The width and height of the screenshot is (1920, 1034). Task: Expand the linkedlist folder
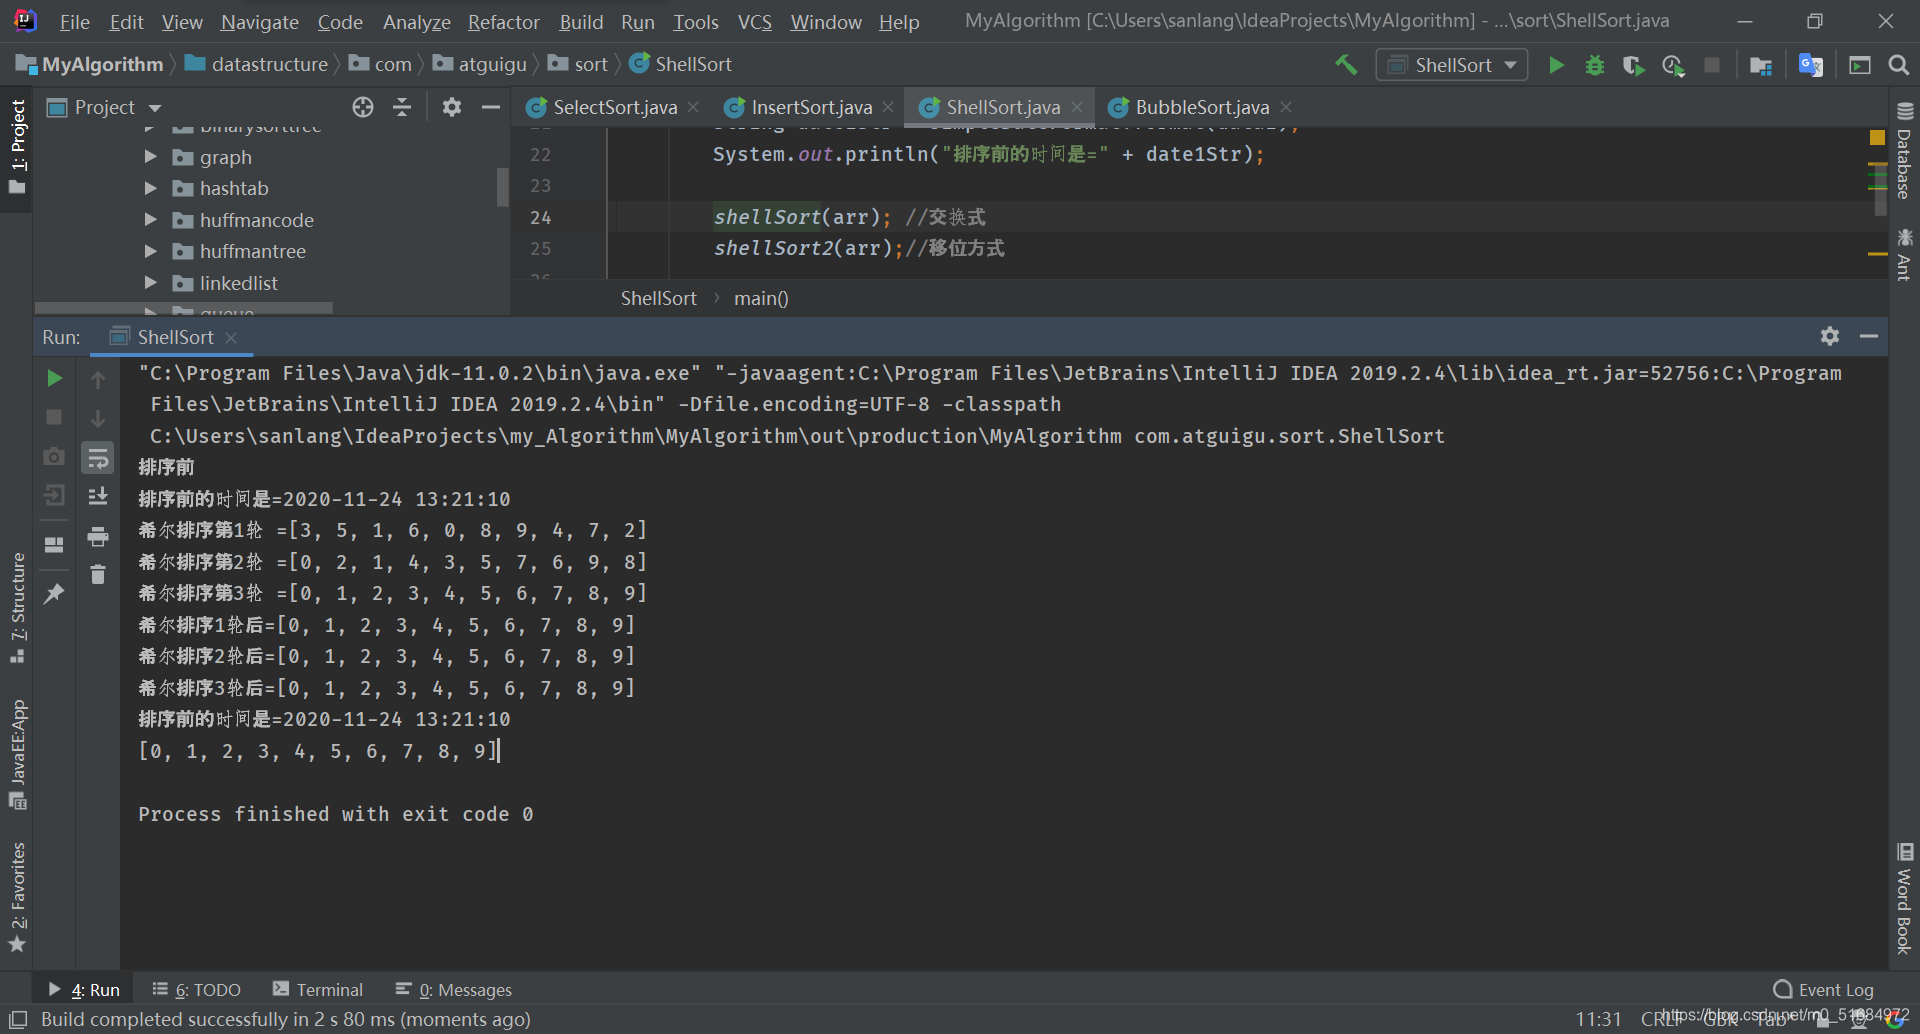click(x=150, y=283)
